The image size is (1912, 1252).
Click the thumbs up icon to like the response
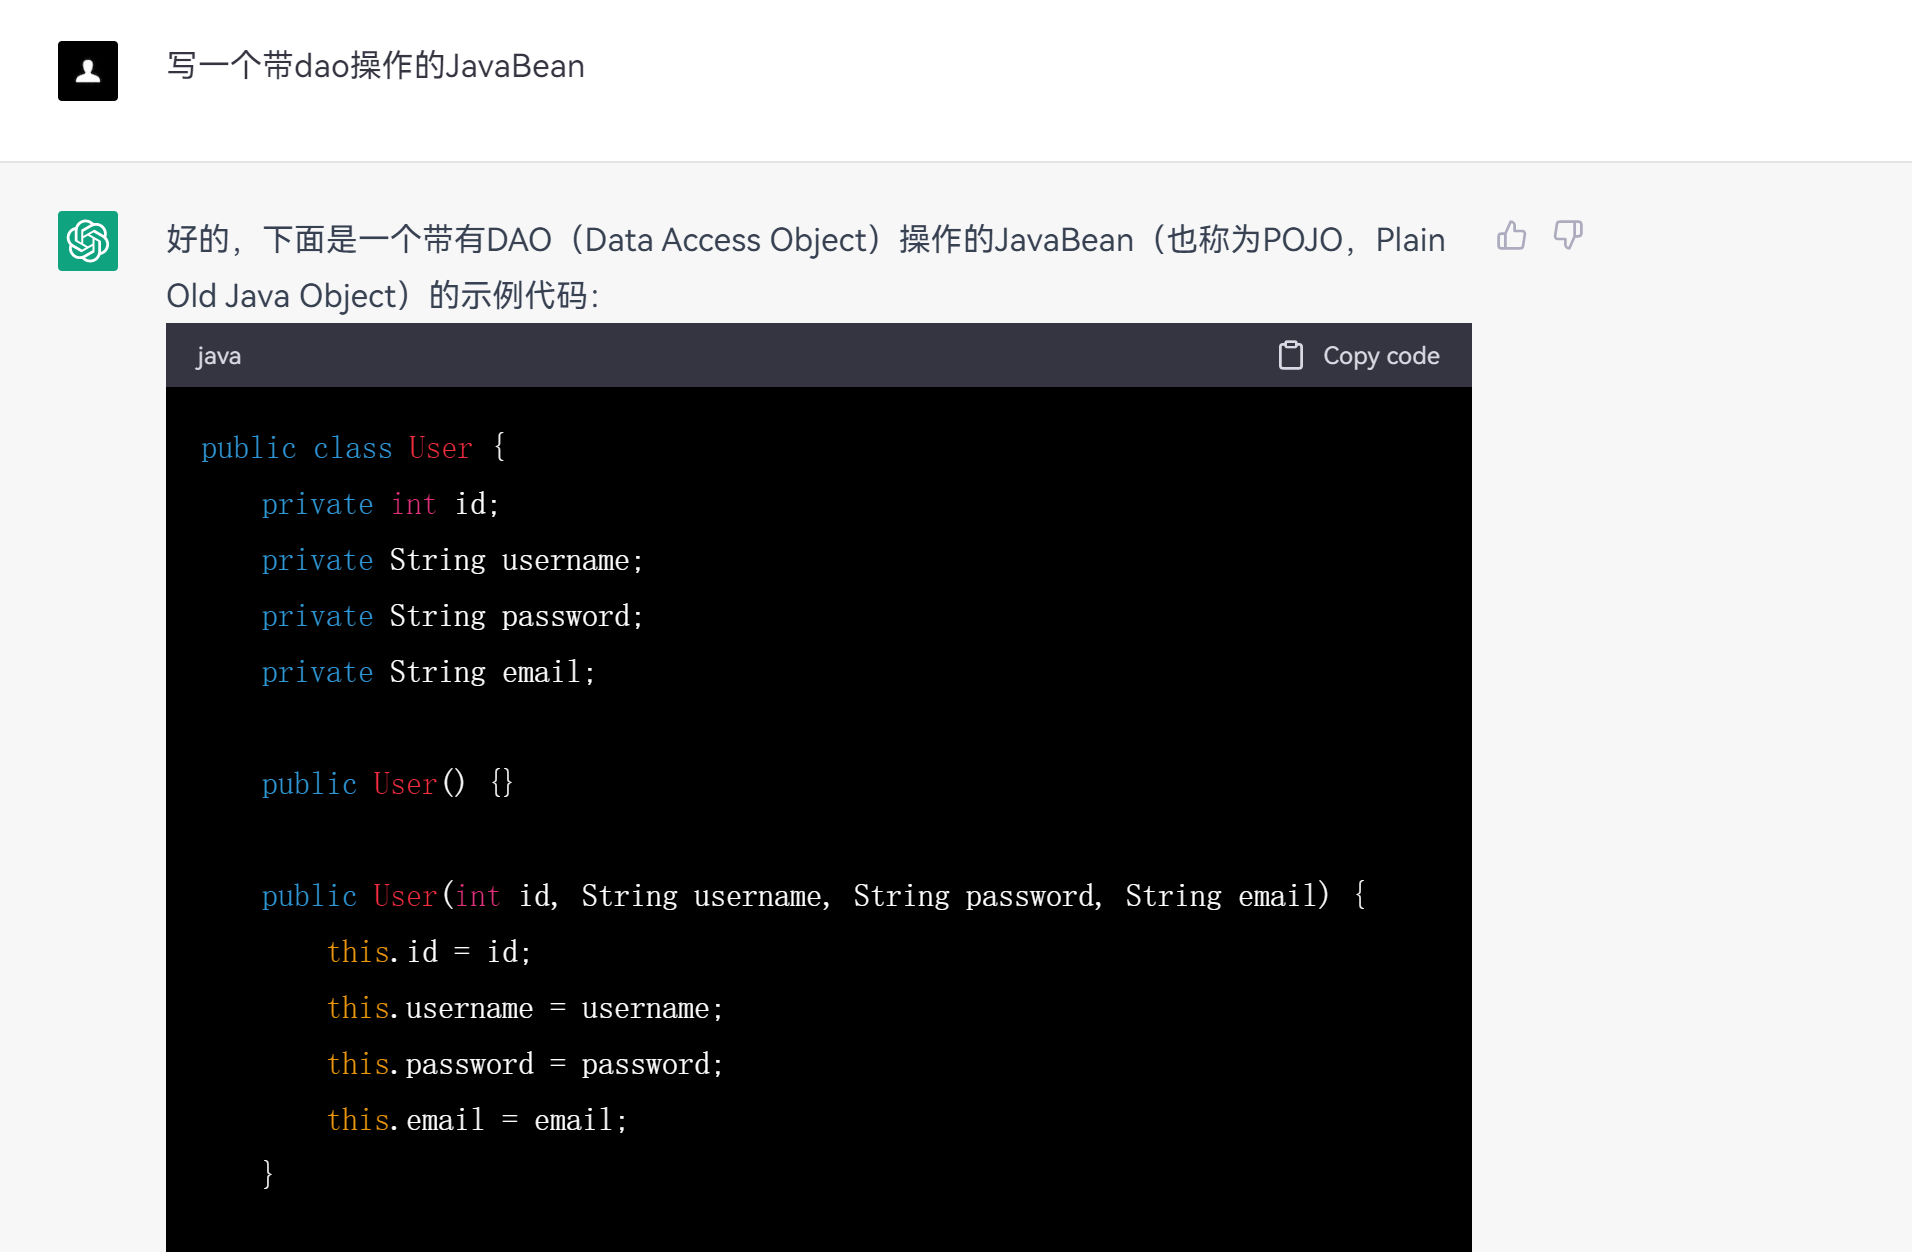tap(1511, 236)
